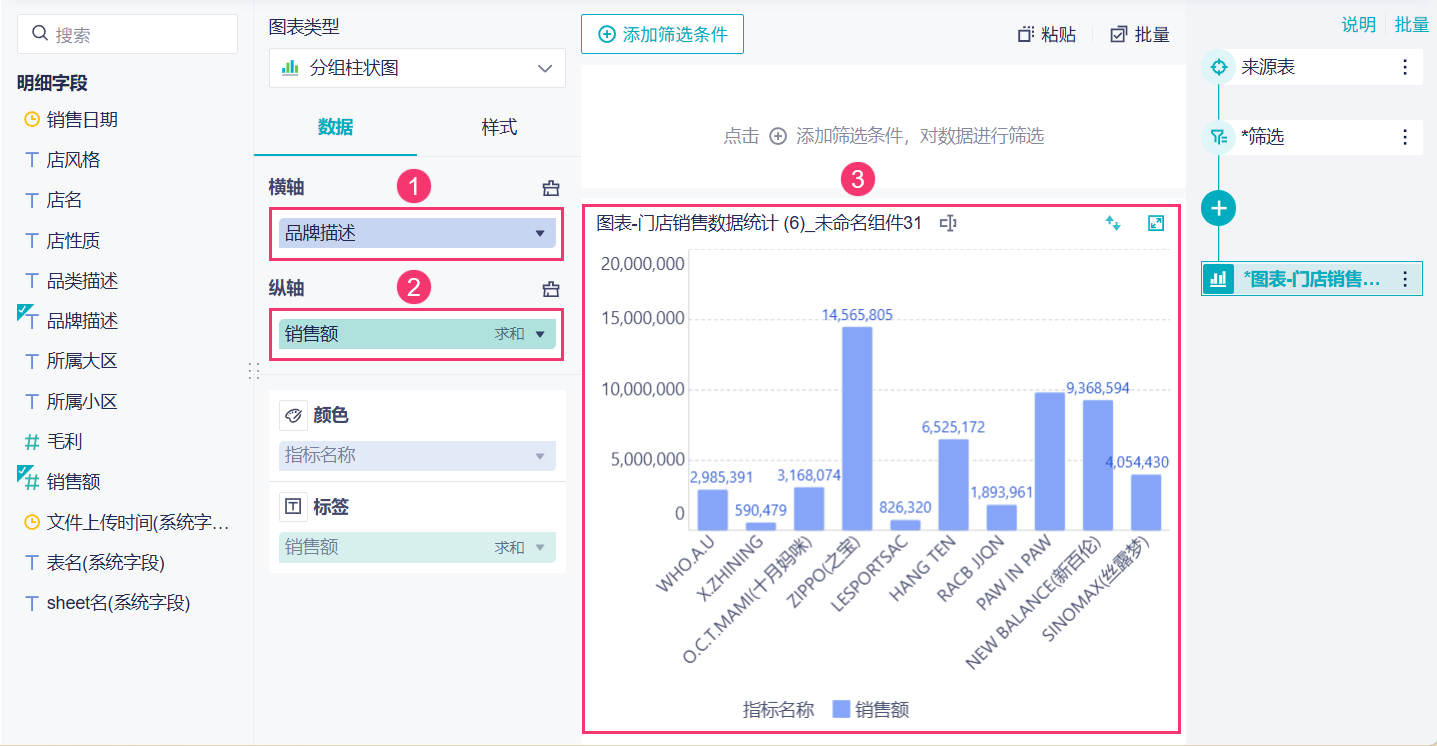The image size is (1437, 746).
Task: Open the more menu for 图表 step
Action: [x=1404, y=279]
